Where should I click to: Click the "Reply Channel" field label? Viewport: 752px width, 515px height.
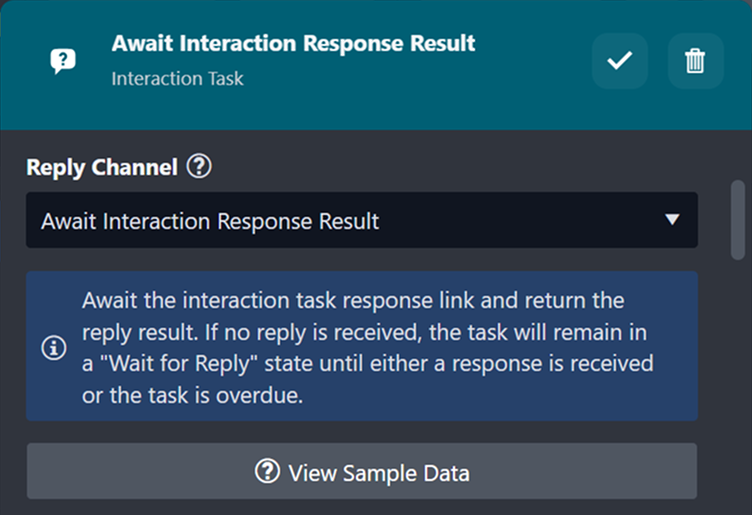click(101, 168)
